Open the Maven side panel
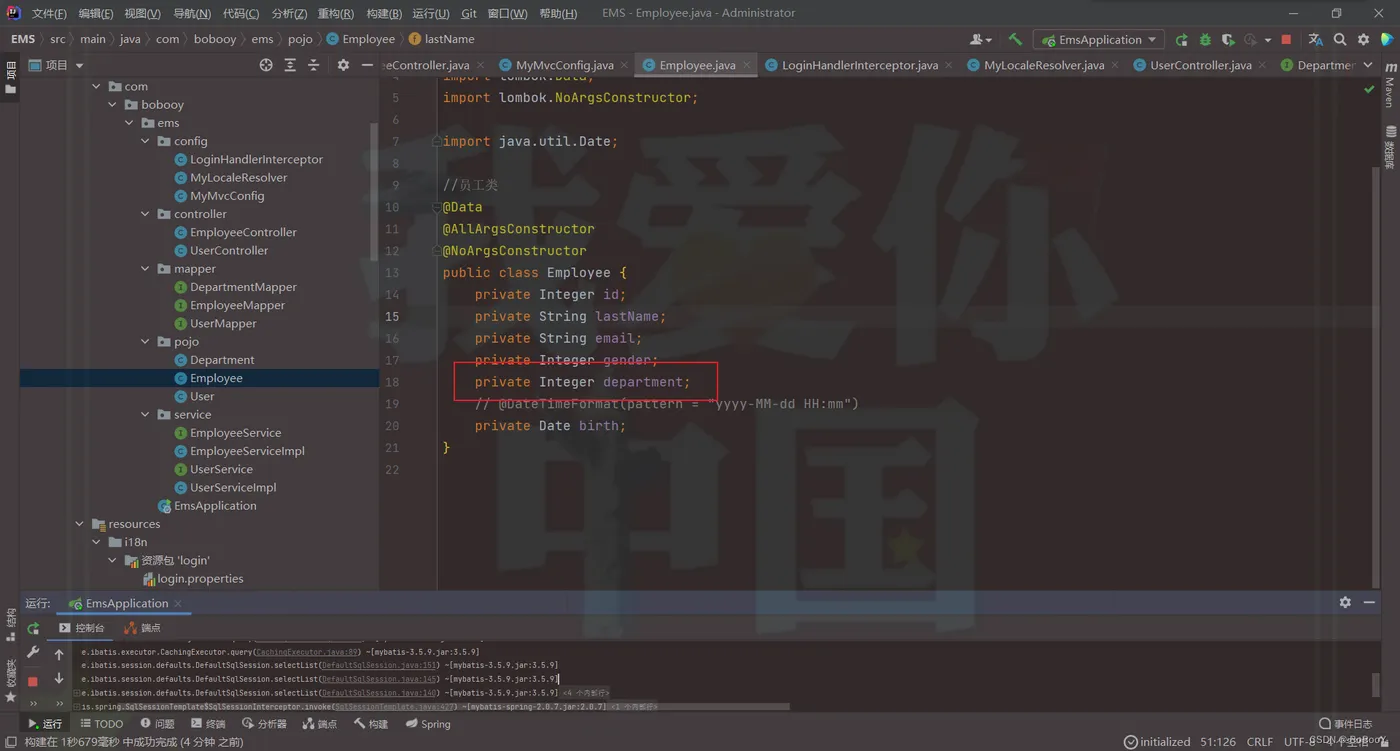 pos(1390,85)
